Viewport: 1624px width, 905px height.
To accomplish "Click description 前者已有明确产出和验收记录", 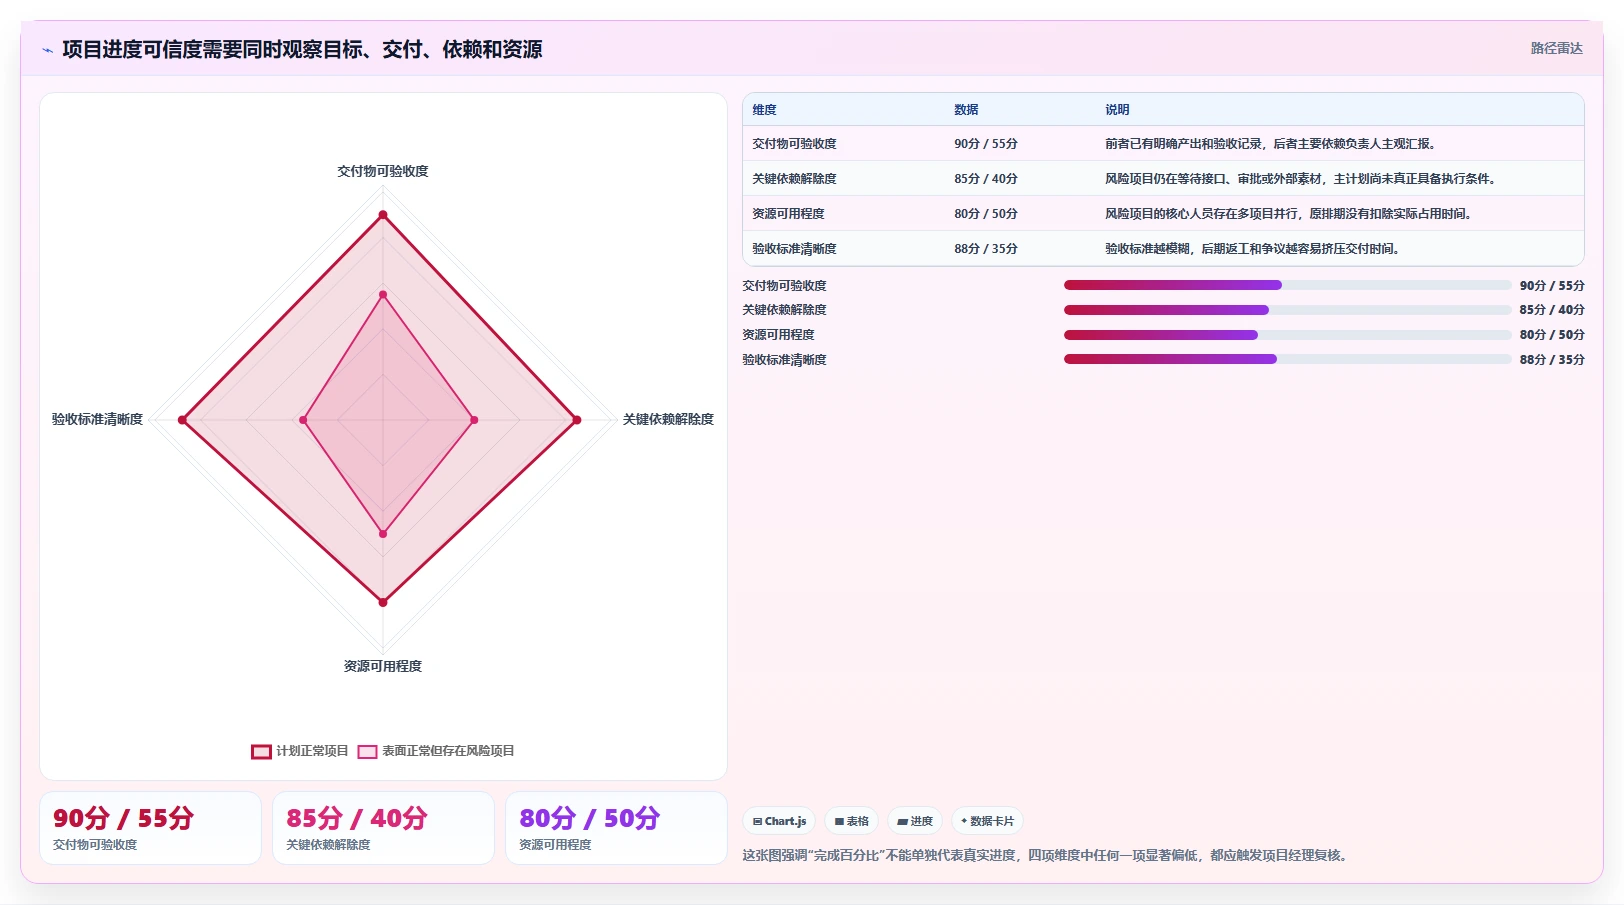I will point(1272,144).
